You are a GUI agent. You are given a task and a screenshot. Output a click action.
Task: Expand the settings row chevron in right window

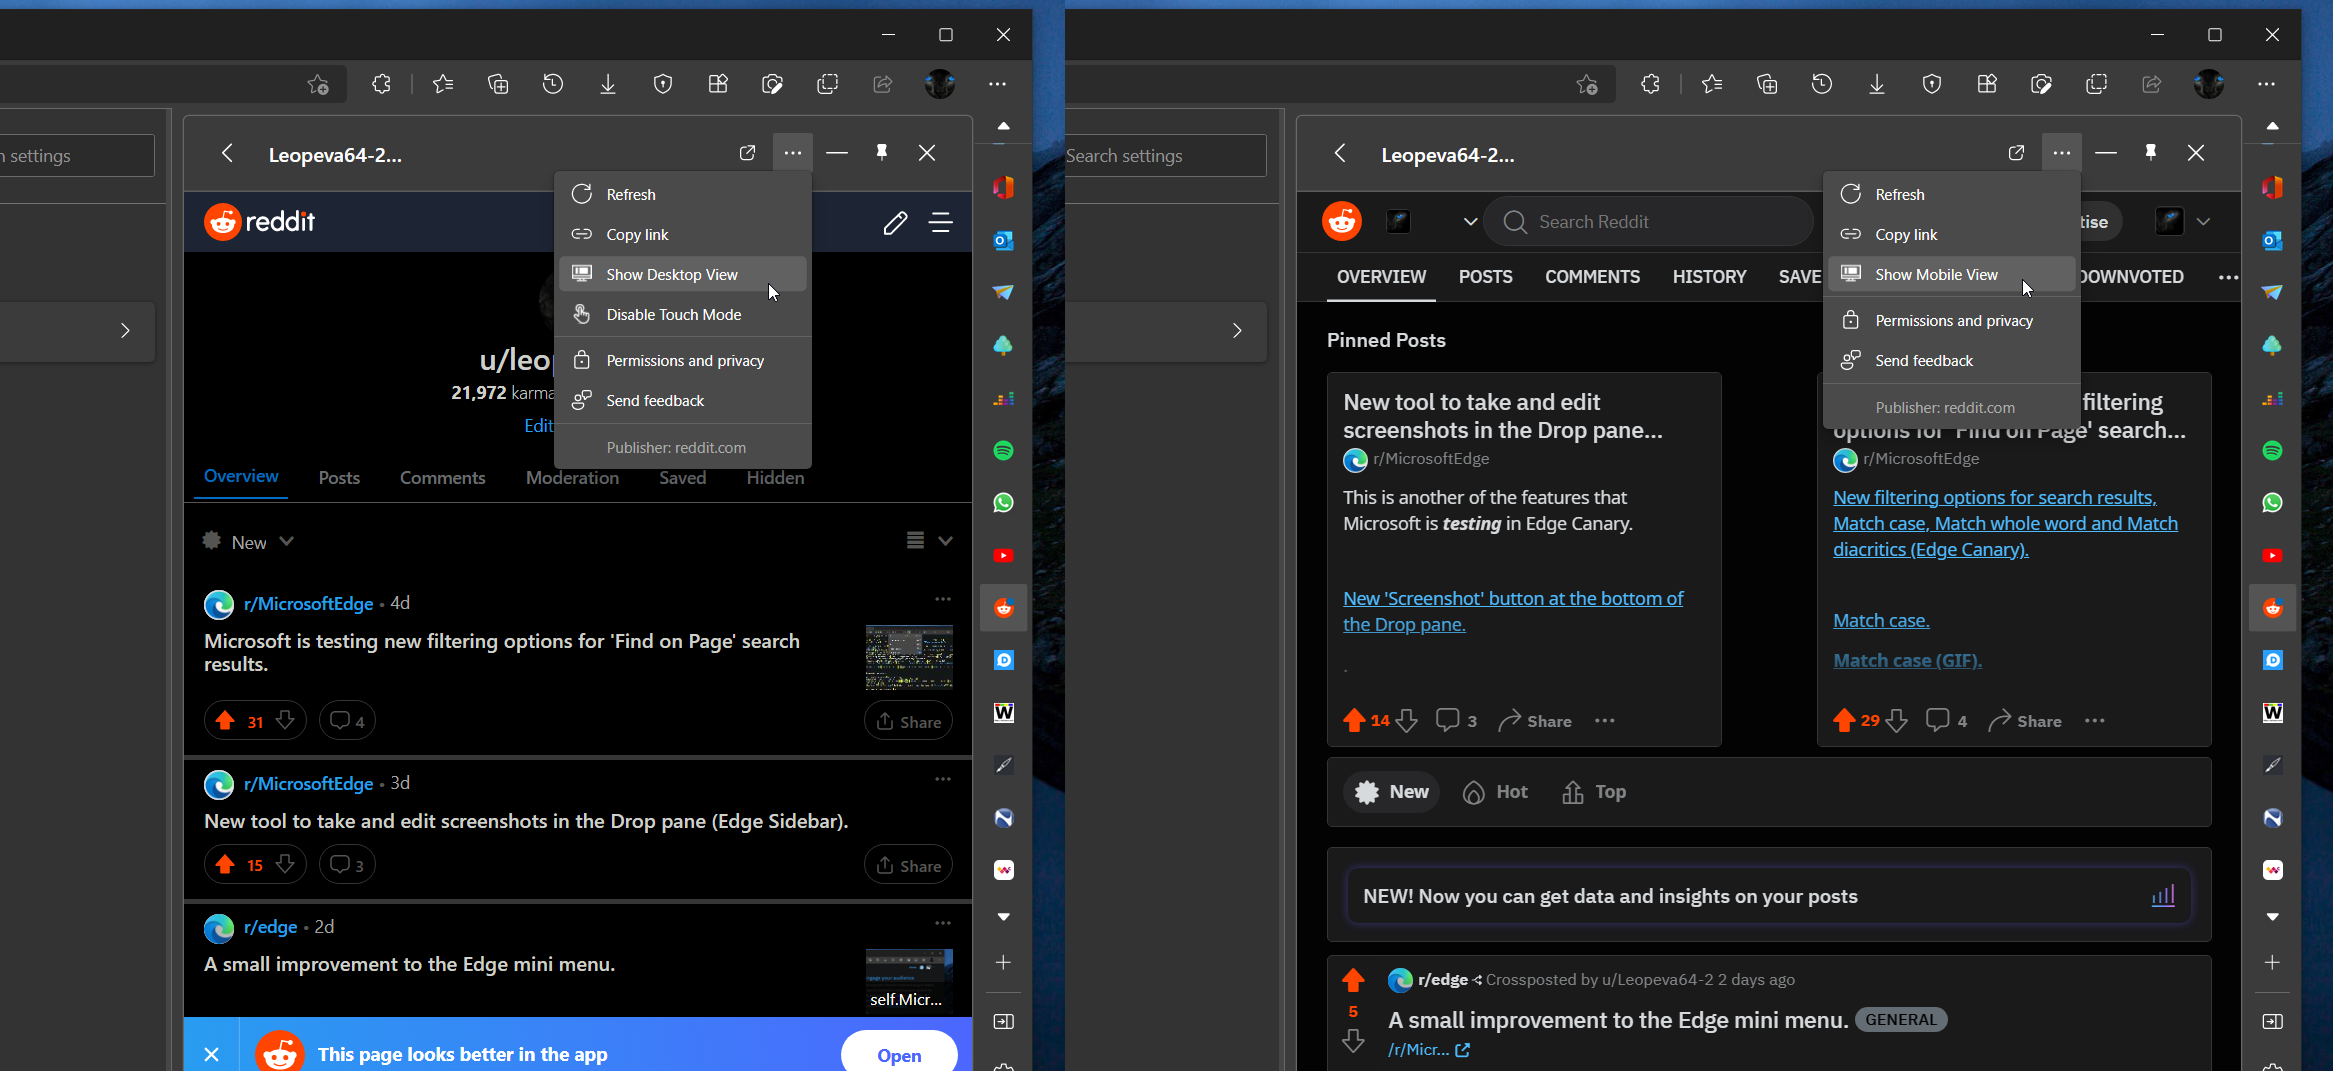point(1237,331)
